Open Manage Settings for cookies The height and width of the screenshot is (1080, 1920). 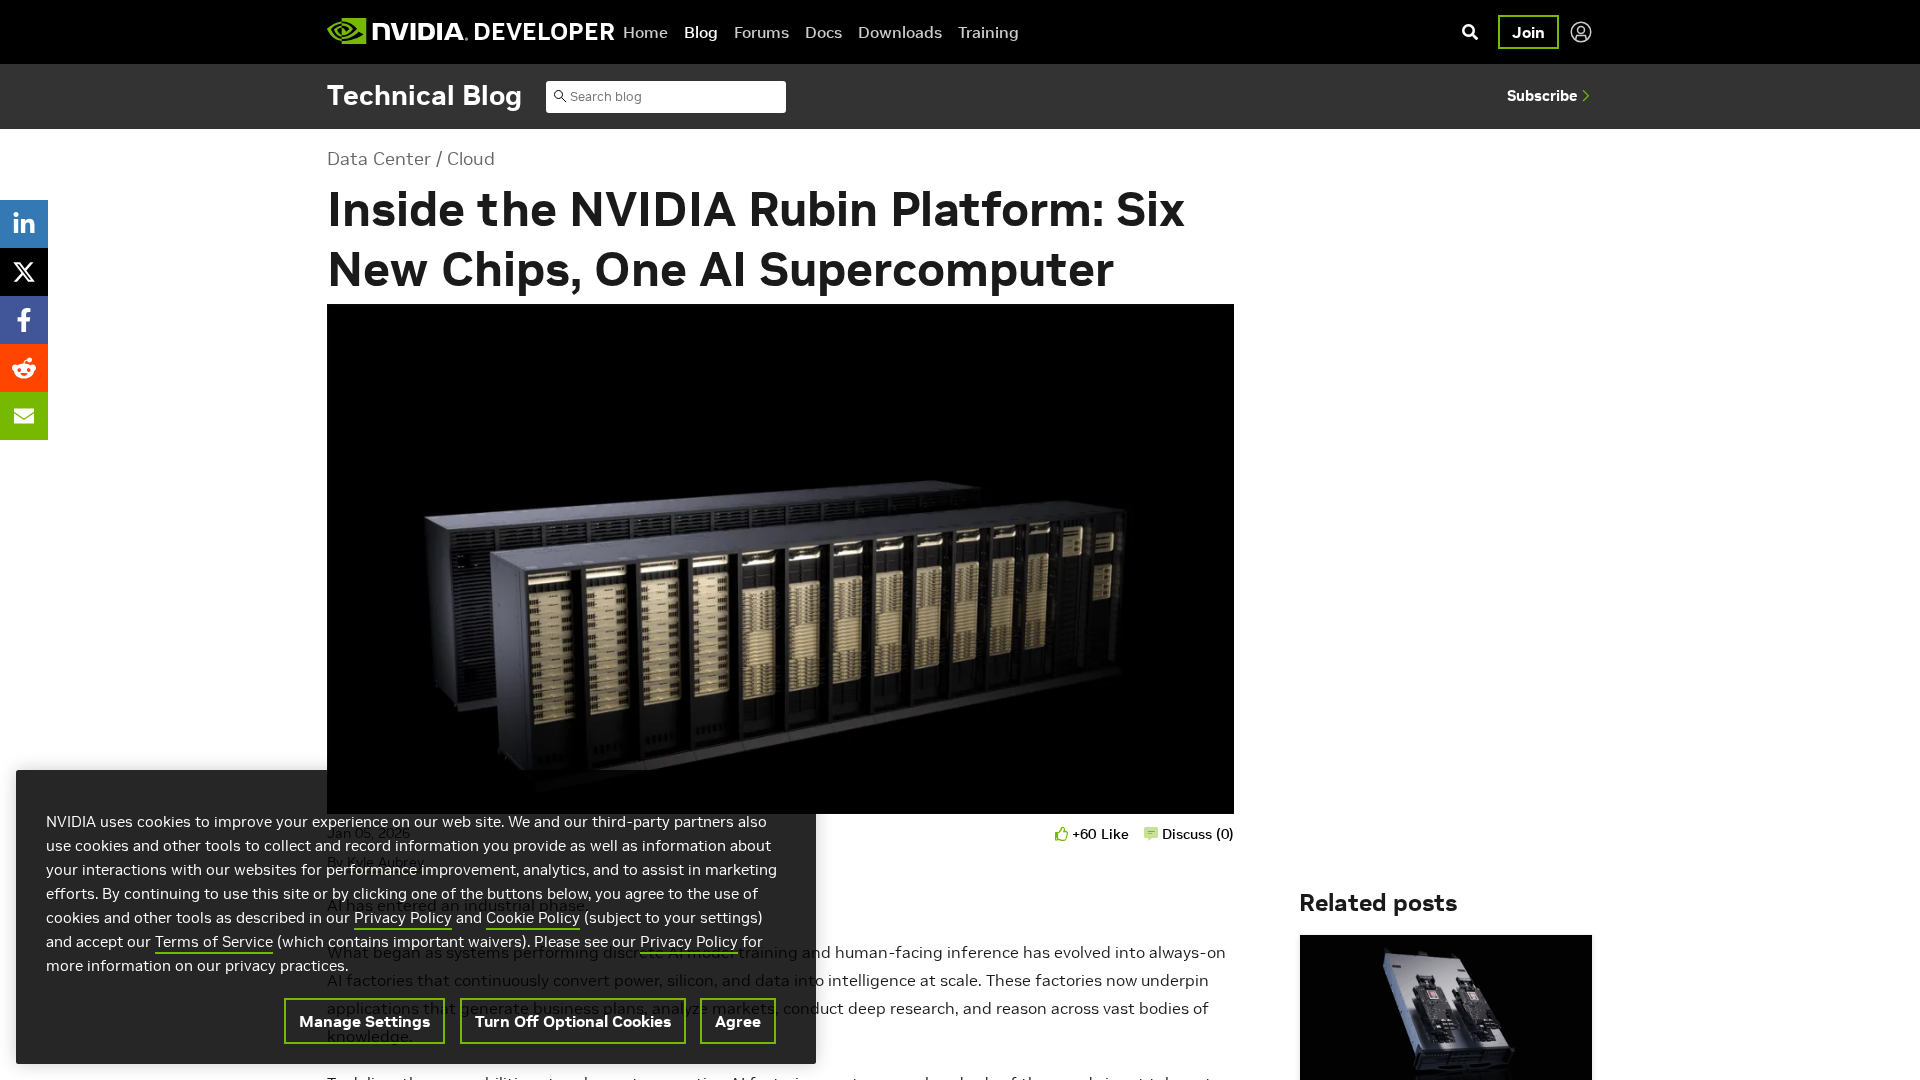coord(364,1021)
